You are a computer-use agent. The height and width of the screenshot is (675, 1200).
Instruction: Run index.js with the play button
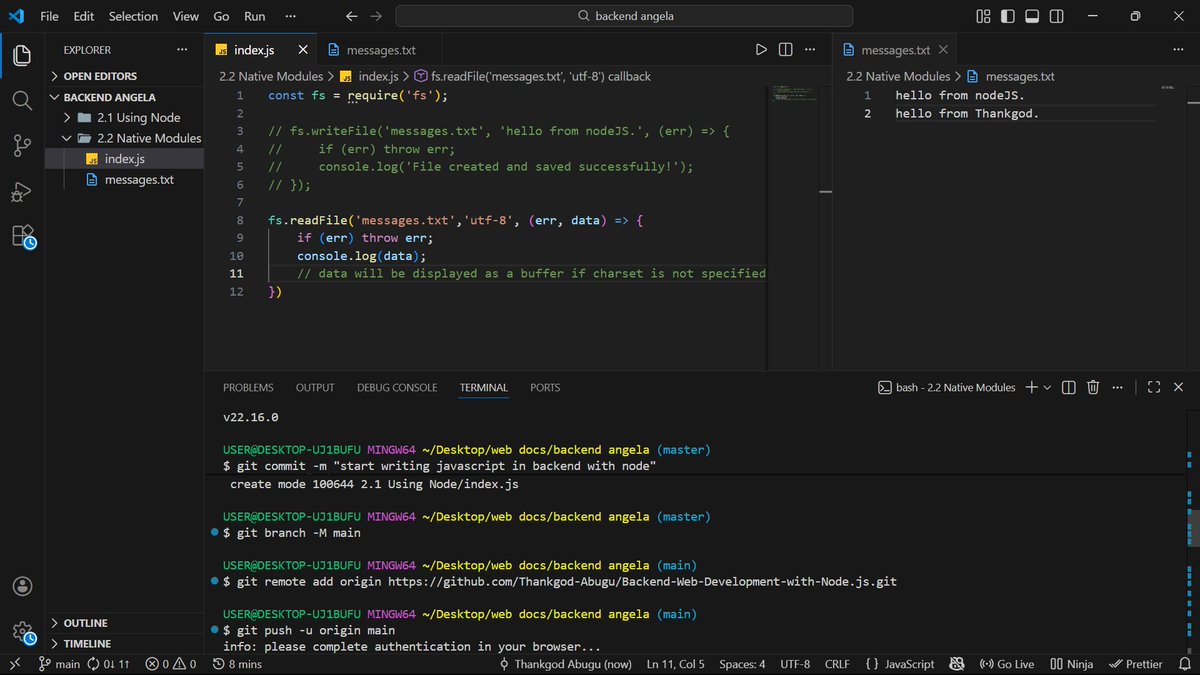tap(761, 48)
